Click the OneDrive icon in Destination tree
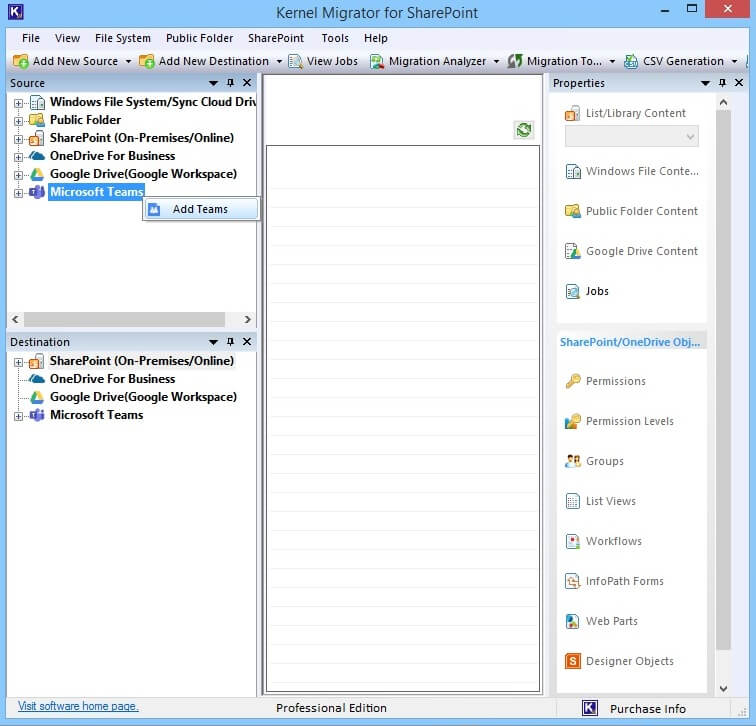The width and height of the screenshot is (756, 726). pyautogui.click(x=37, y=379)
